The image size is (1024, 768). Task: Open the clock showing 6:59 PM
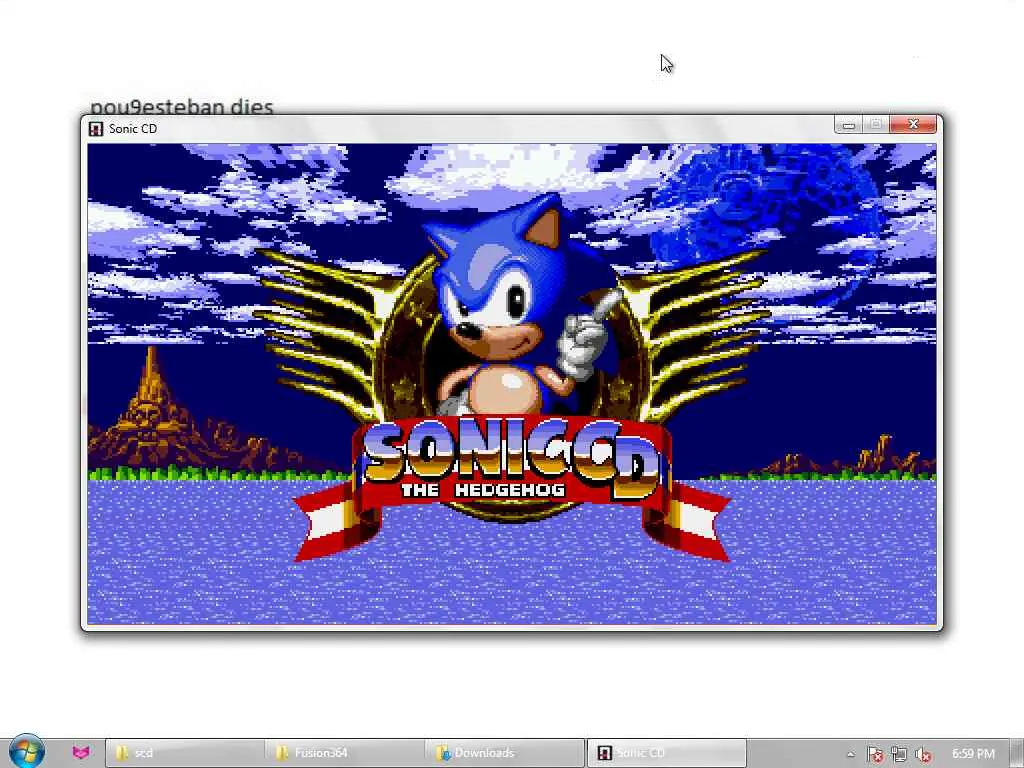(x=973, y=754)
